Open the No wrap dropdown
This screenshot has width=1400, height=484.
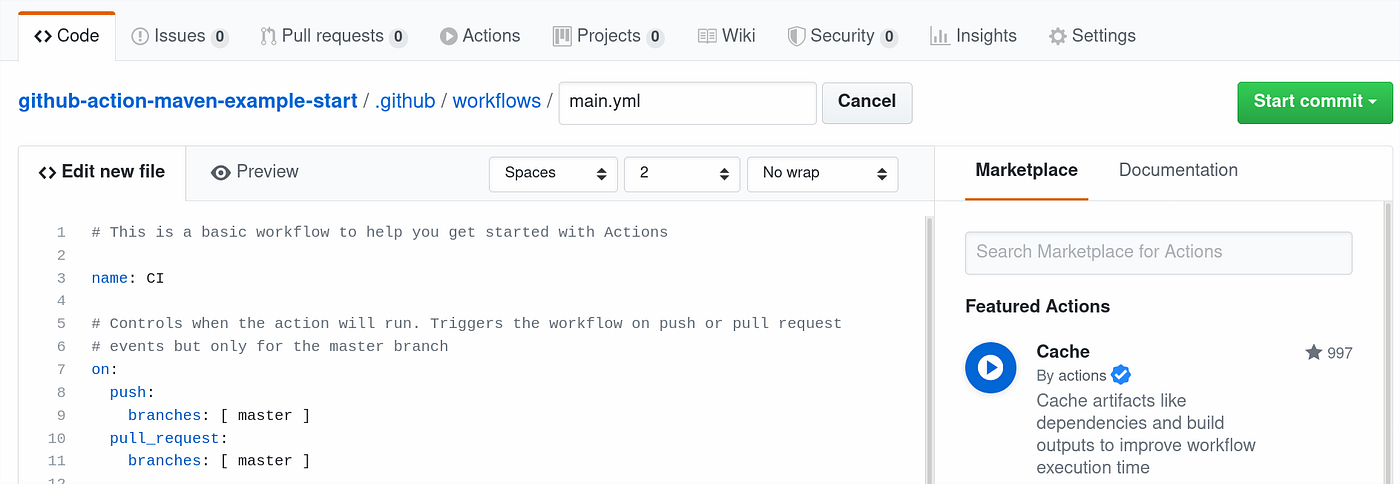click(822, 173)
